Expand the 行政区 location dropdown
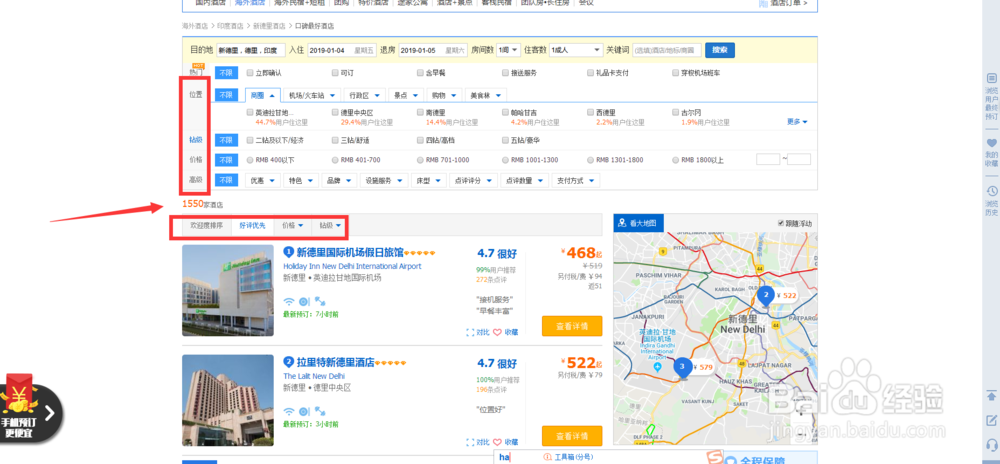1000x464 pixels. tap(365, 96)
